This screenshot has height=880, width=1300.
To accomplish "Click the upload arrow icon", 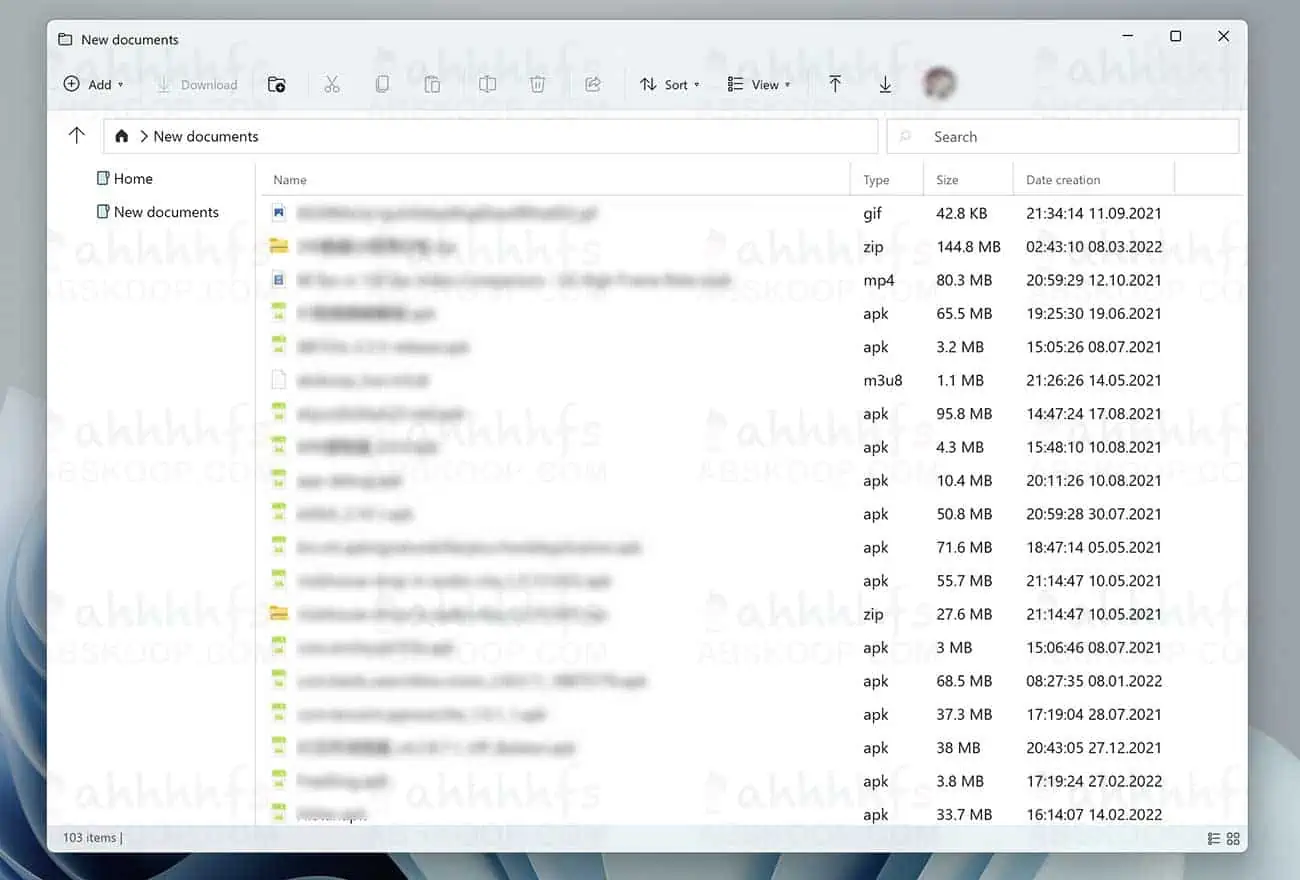I will tap(835, 85).
